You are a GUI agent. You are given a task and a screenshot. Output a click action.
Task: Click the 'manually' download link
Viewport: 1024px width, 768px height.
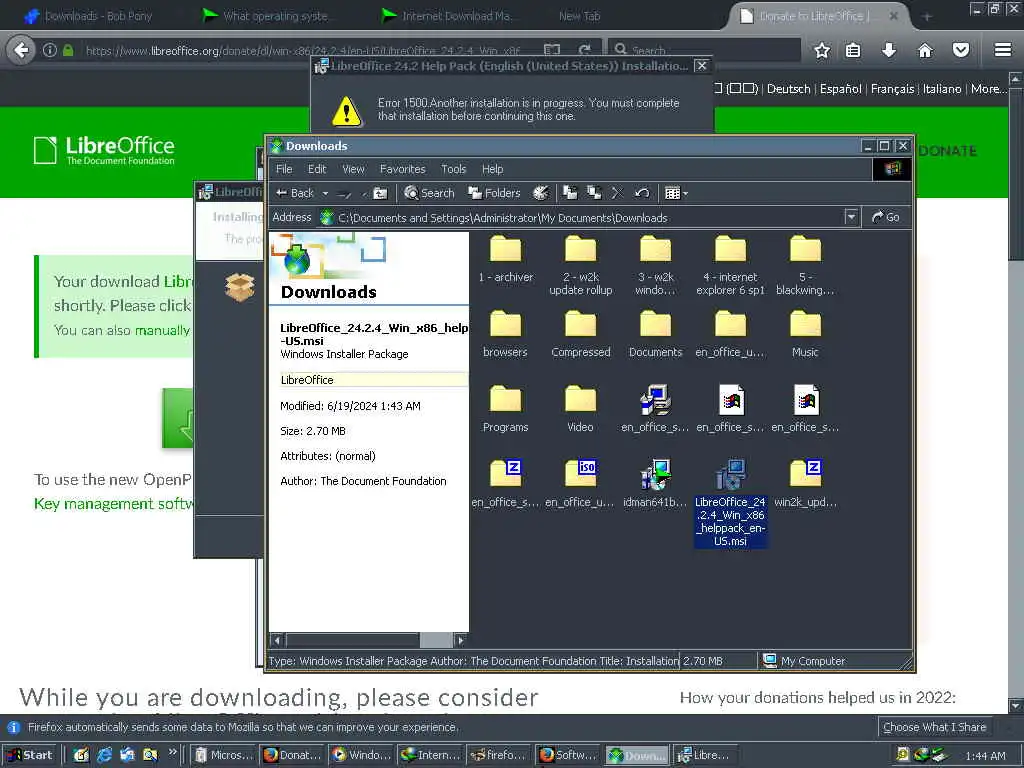[162, 330]
